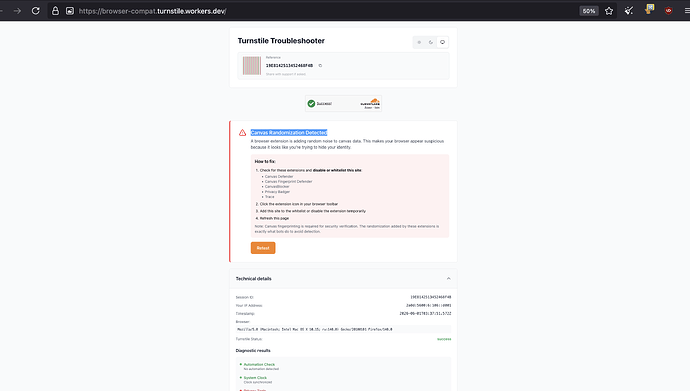Click the System Clock result
690x391 pixels.
(x=255, y=378)
